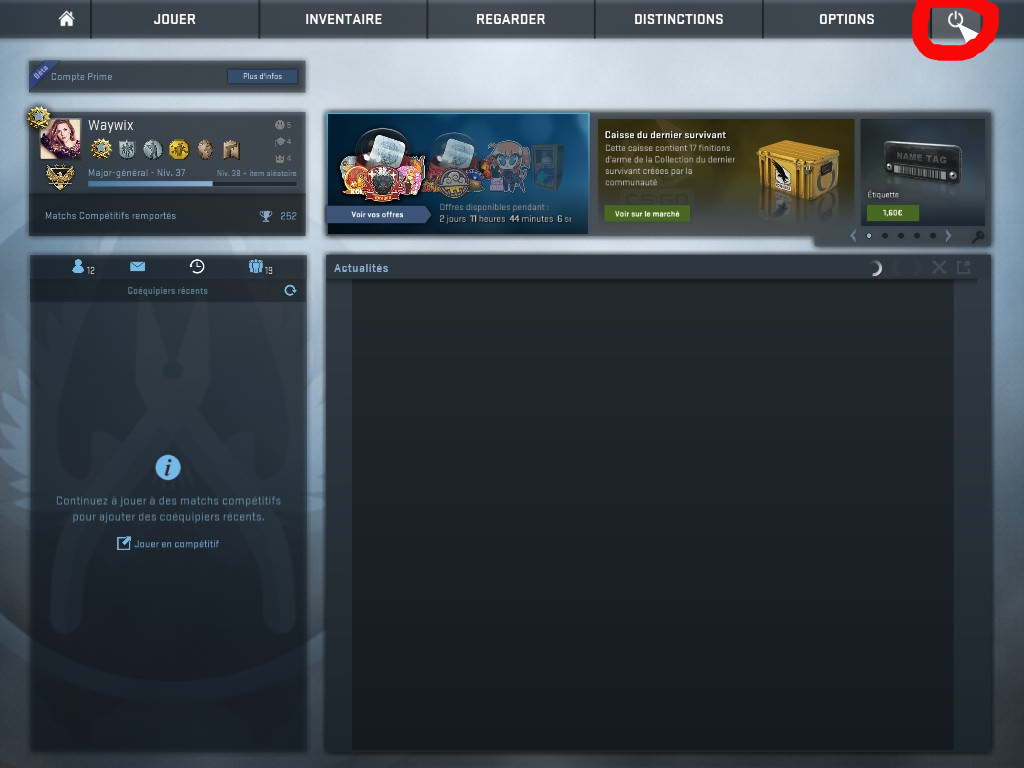Select the second carousel page dot
This screenshot has height=768, width=1024.
[x=885, y=236]
